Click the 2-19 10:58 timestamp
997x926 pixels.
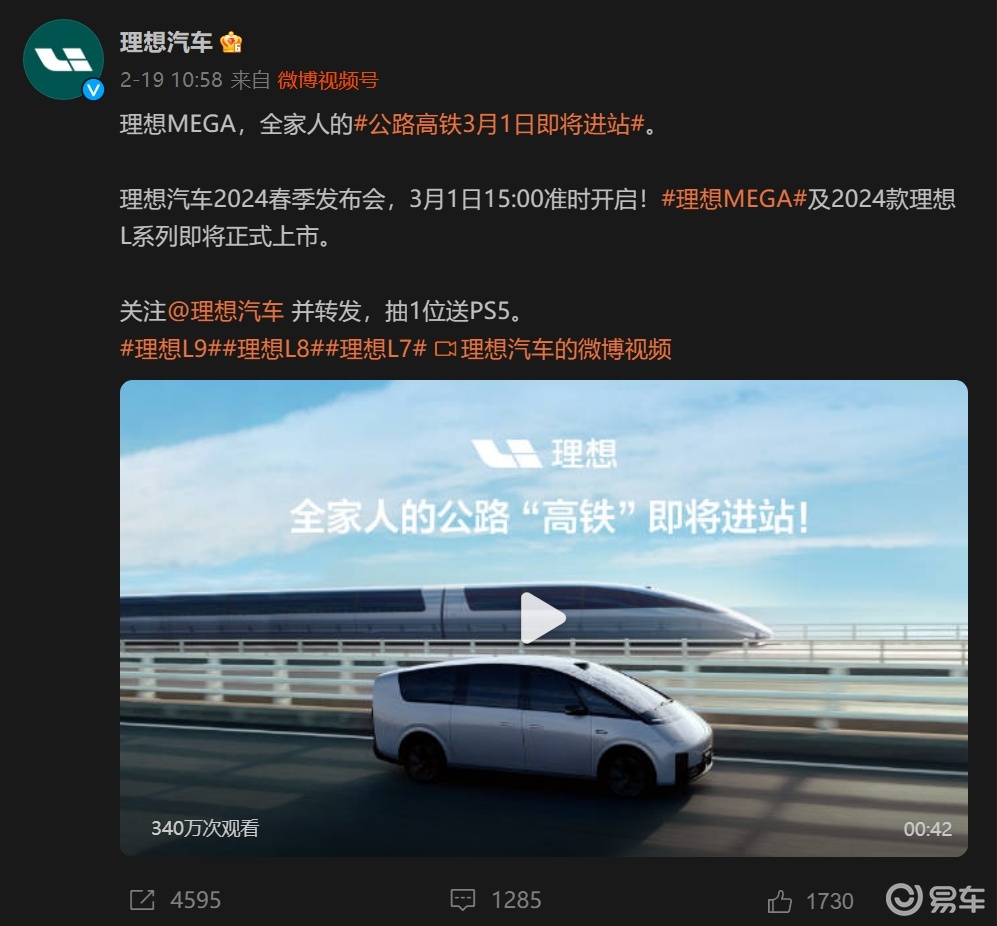coord(171,80)
